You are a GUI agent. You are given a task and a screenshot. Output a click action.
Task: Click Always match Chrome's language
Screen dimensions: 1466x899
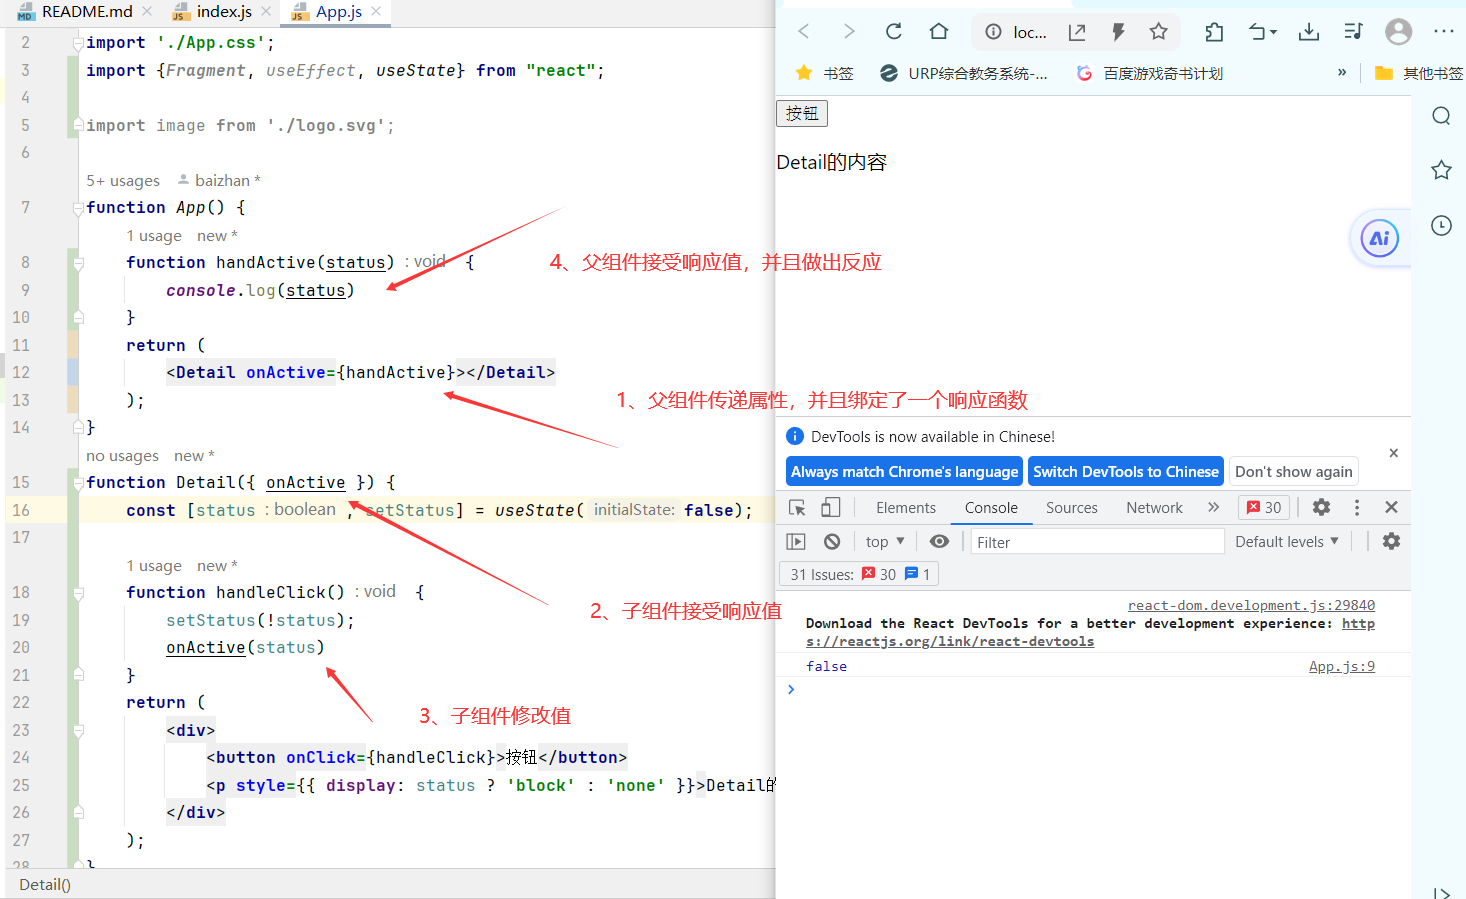pyautogui.click(x=904, y=471)
